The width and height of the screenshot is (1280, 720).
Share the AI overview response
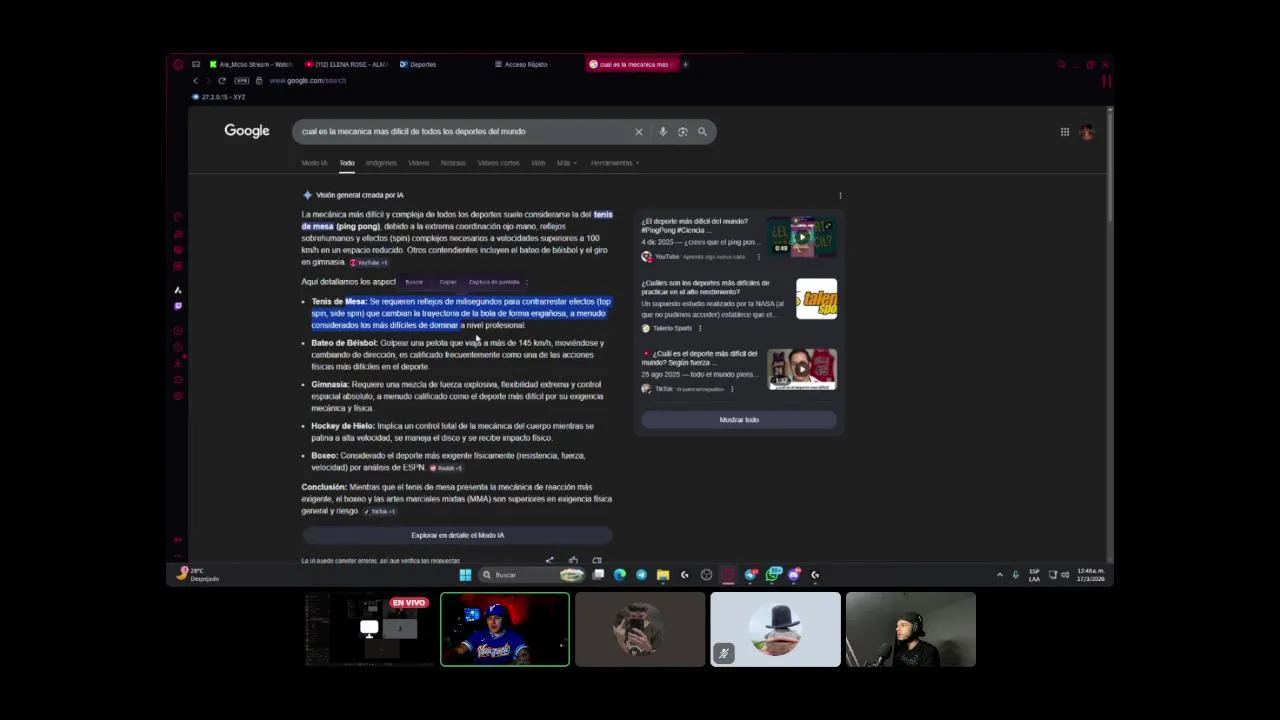pyautogui.click(x=549, y=561)
